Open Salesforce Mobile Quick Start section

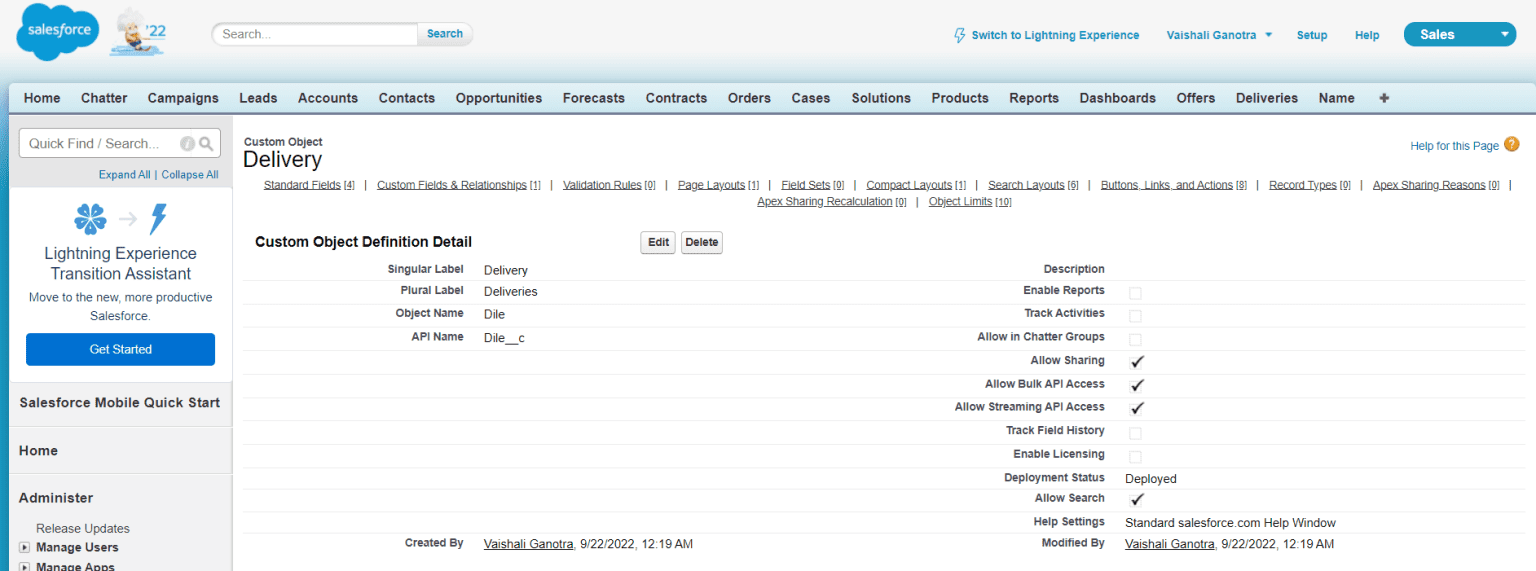(120, 402)
